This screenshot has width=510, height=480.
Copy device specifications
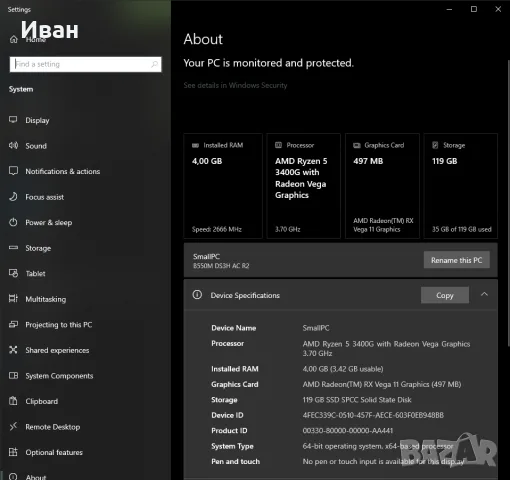pyautogui.click(x=445, y=295)
